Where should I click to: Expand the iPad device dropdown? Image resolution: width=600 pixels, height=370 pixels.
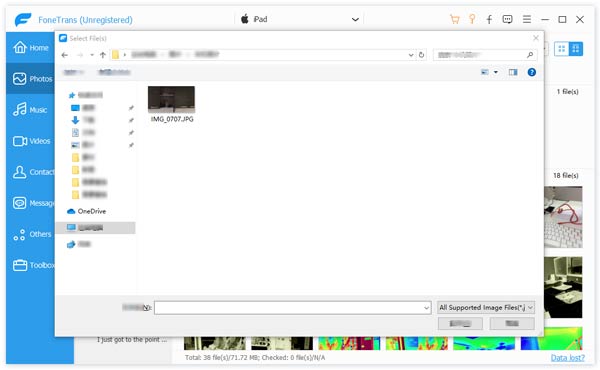(355, 20)
